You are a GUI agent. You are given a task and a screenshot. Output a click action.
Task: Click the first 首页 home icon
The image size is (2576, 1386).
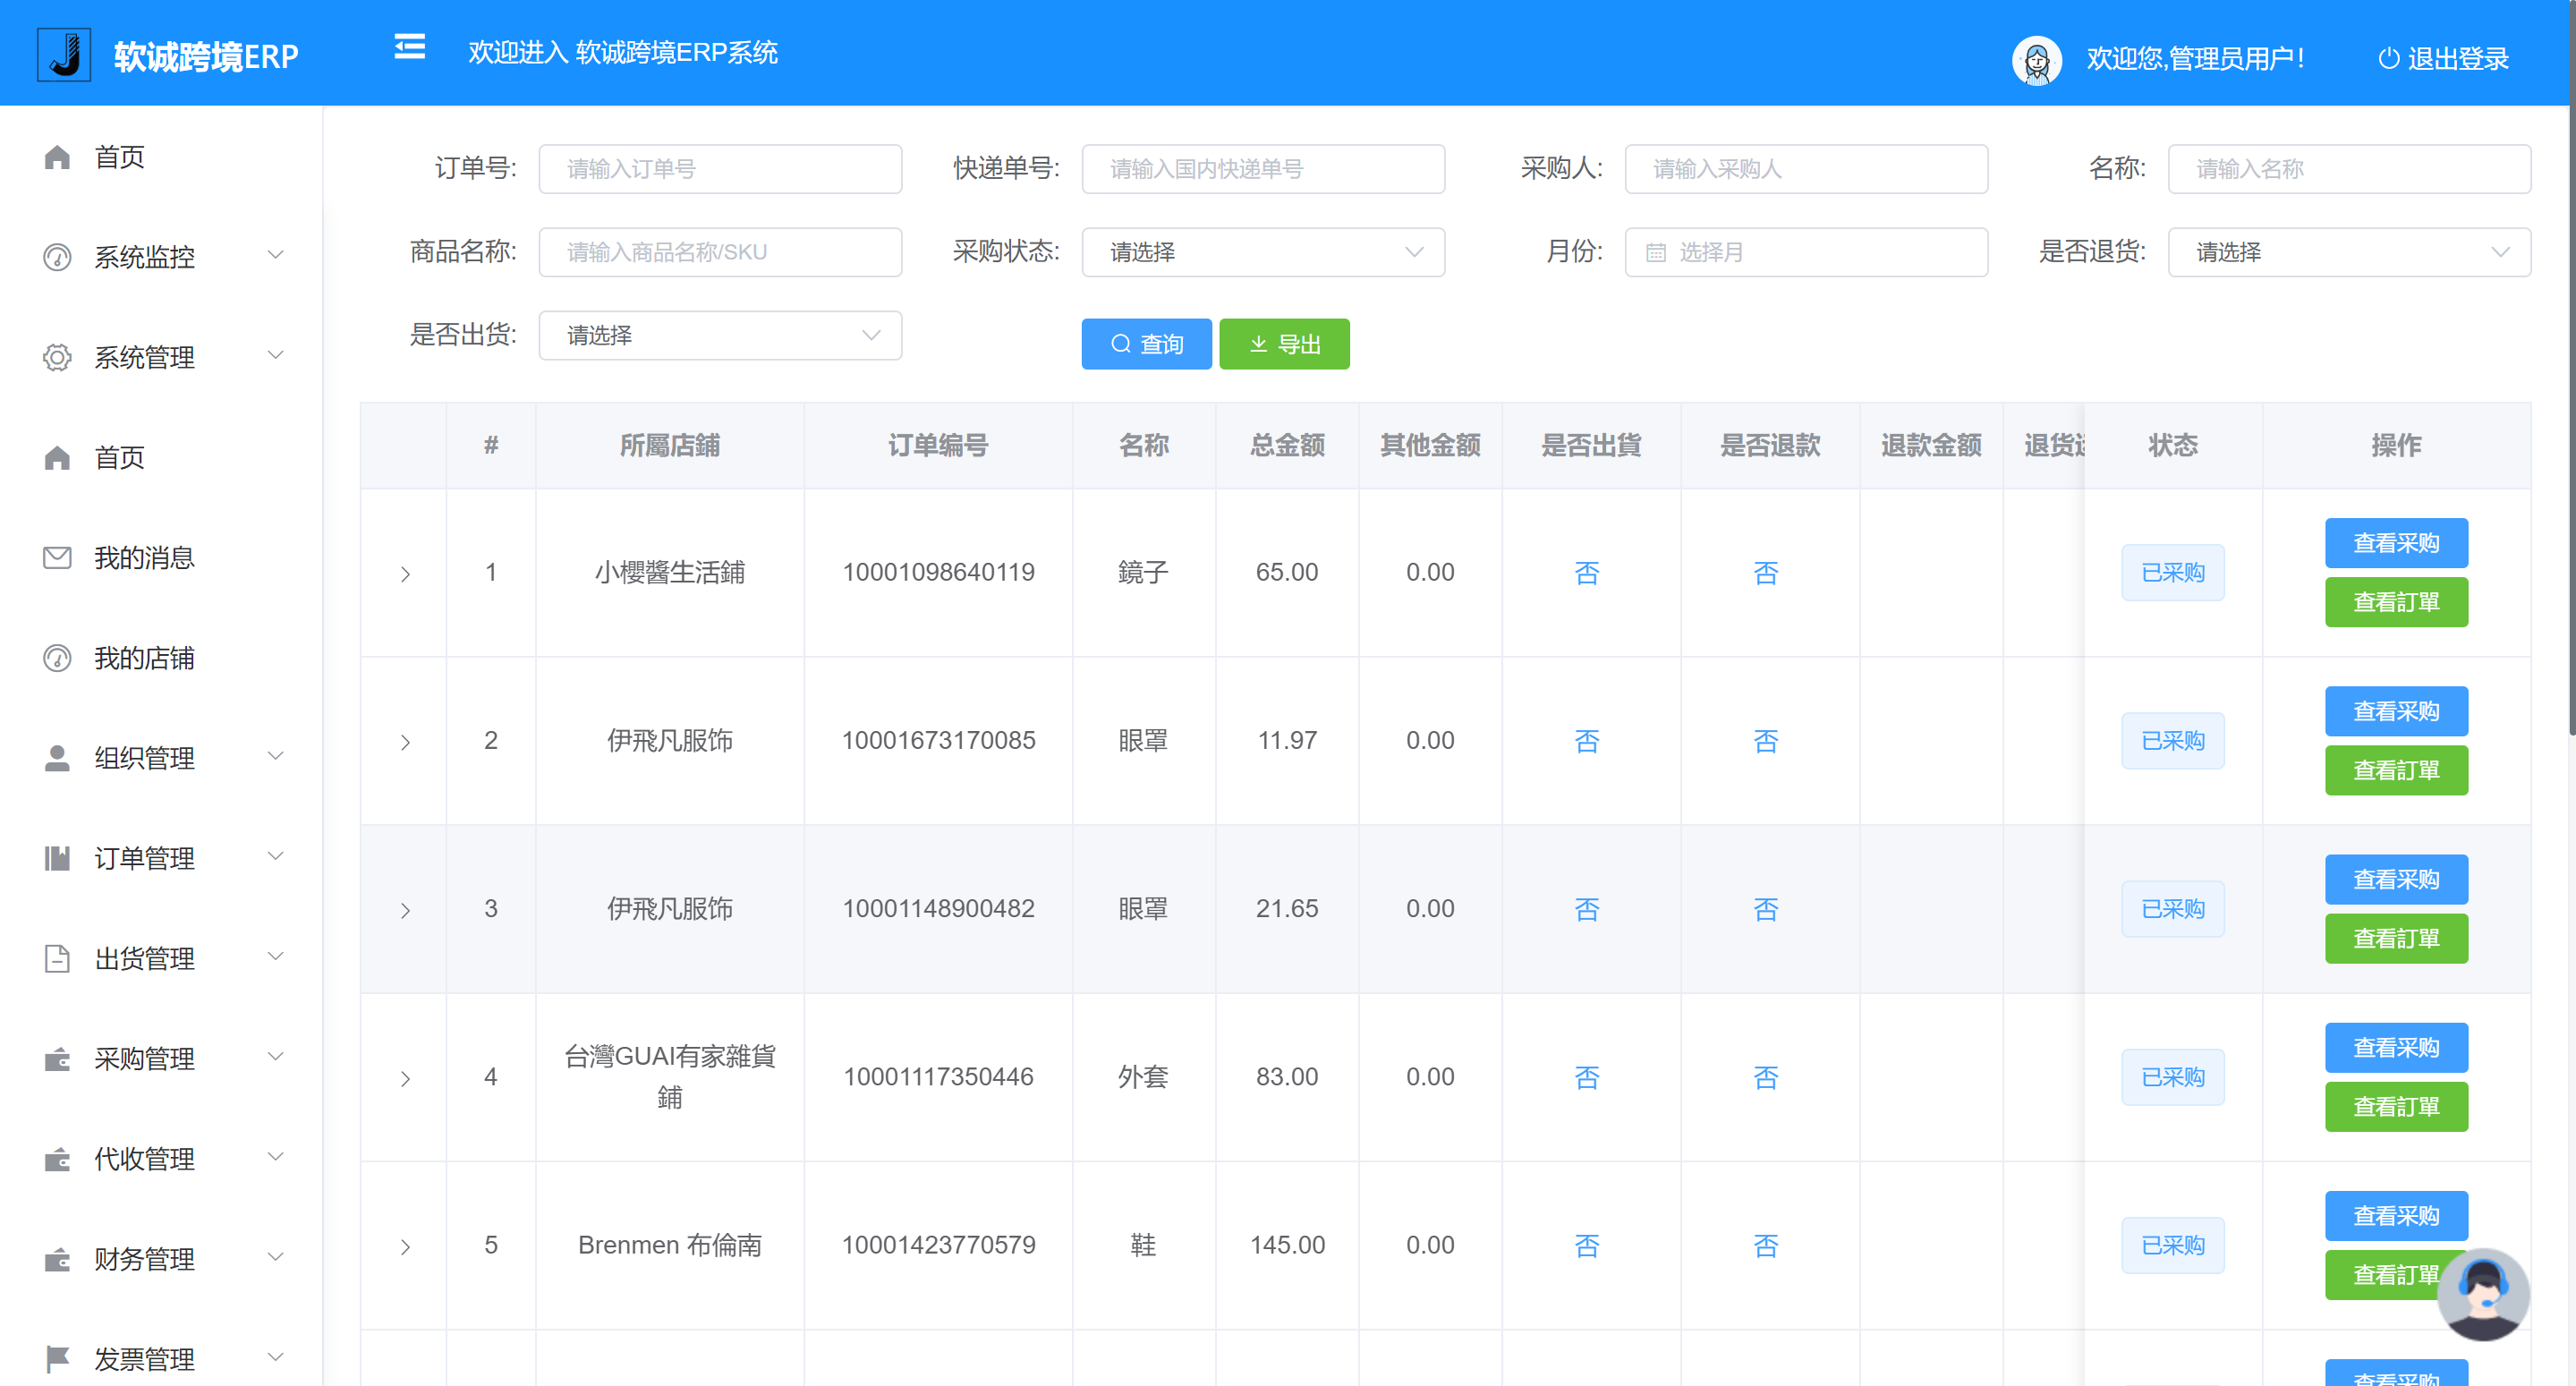point(57,157)
